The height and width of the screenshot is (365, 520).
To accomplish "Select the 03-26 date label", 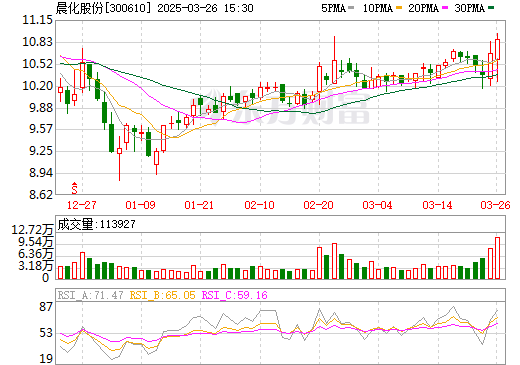I will pyautogui.click(x=495, y=205).
